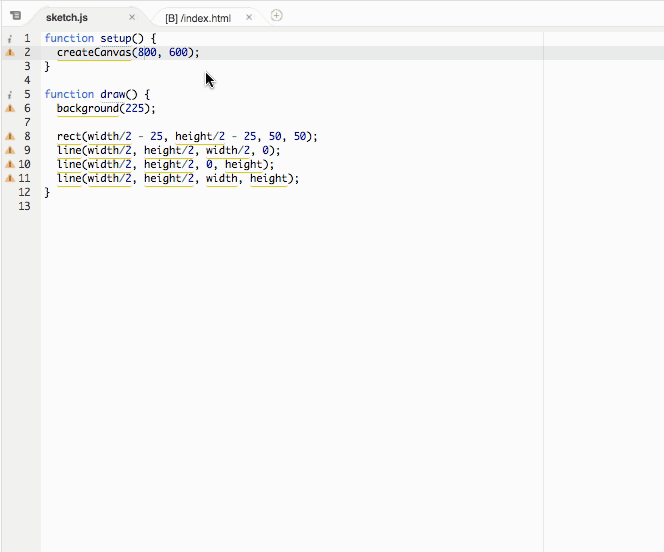The image size is (664, 552).
Task: Add a new tab with plus icon
Action: [x=277, y=16]
